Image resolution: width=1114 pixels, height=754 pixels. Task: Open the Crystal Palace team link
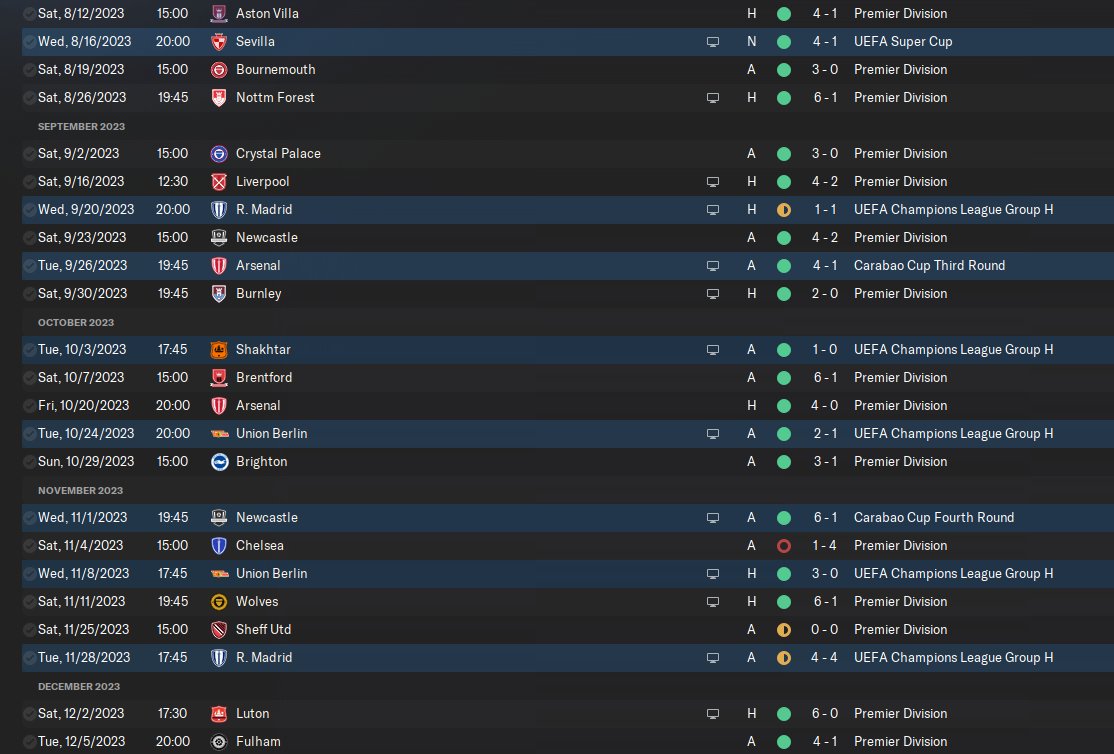(278, 154)
